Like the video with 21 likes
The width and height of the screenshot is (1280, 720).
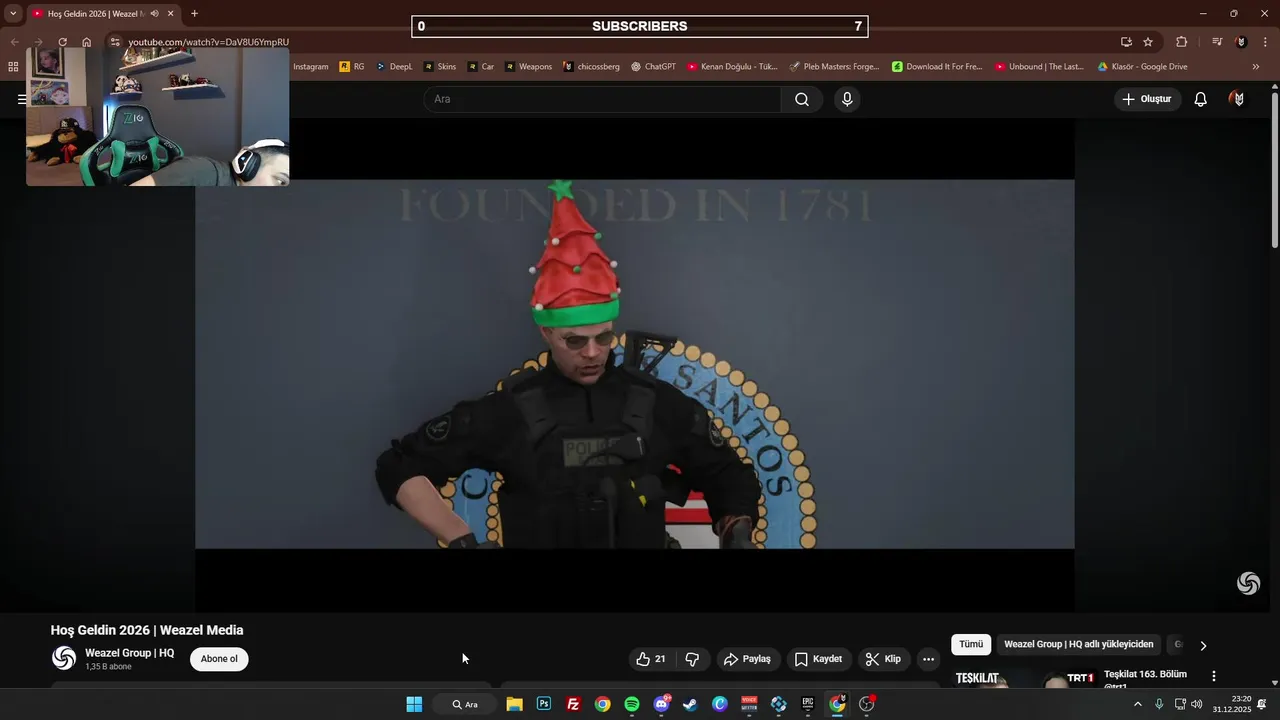650,659
